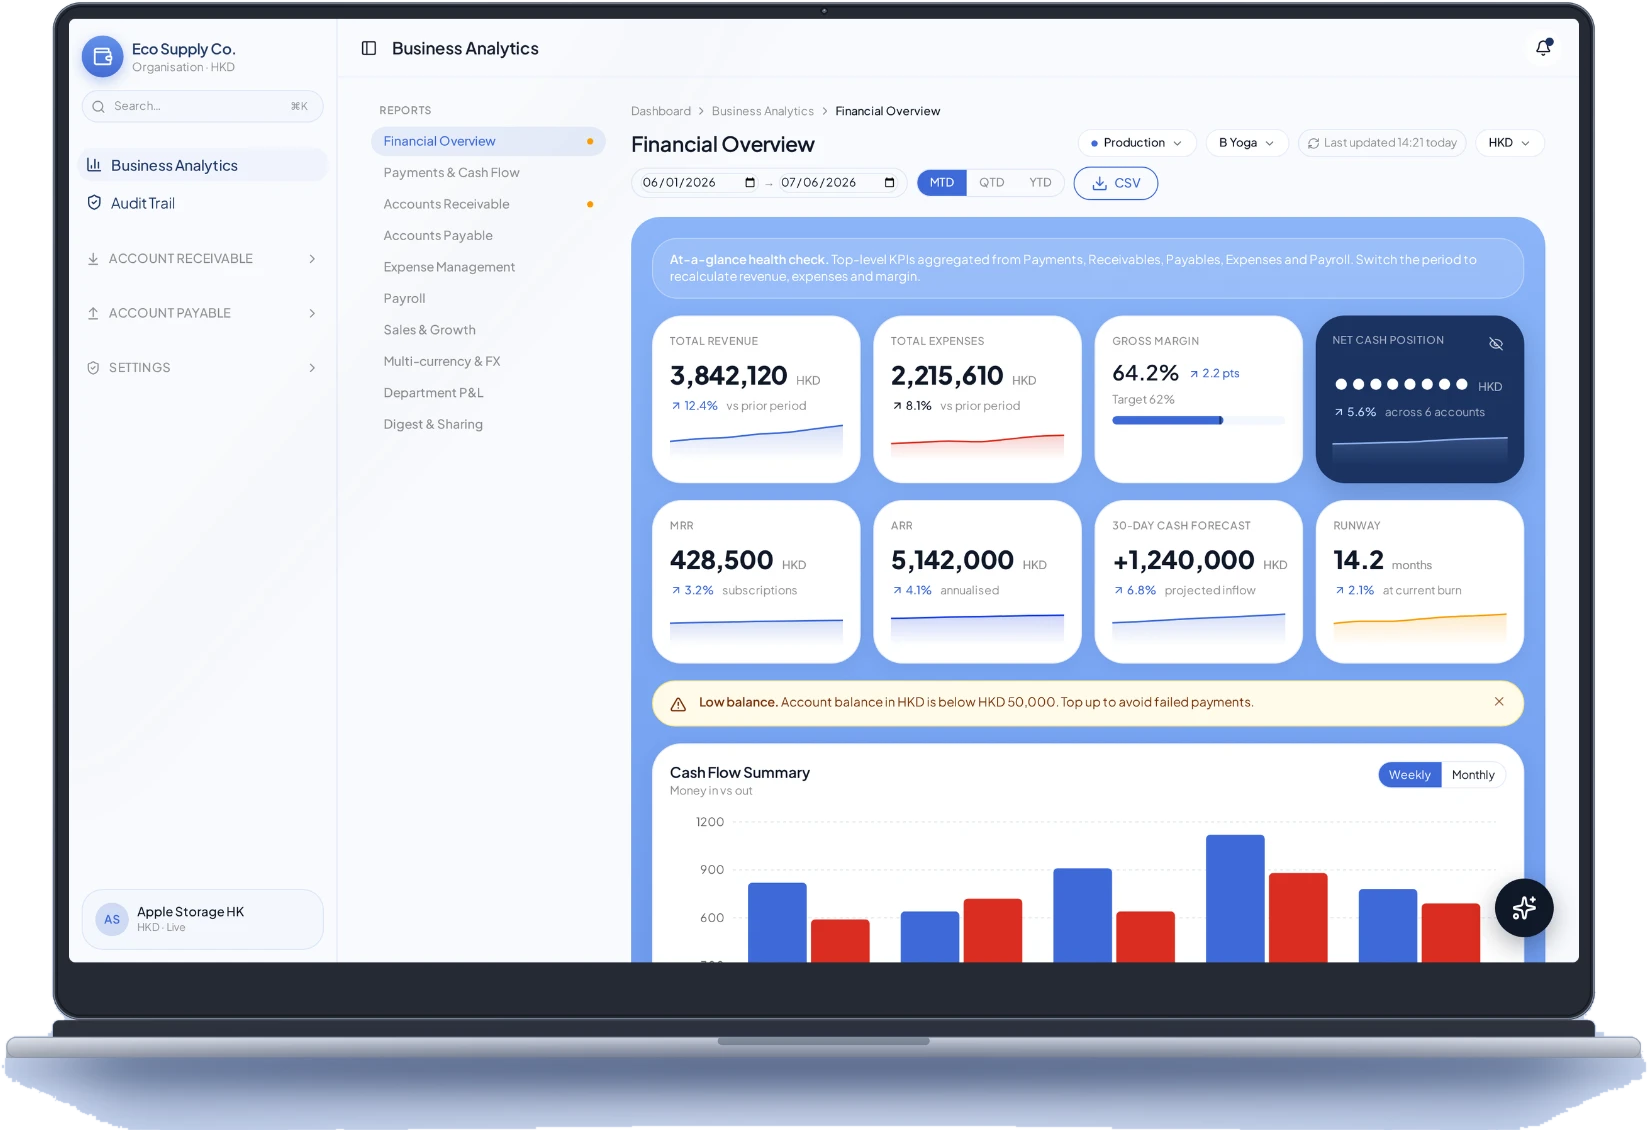The image size is (1648, 1130).
Task: Export data with CSV button
Action: pyautogui.click(x=1115, y=183)
